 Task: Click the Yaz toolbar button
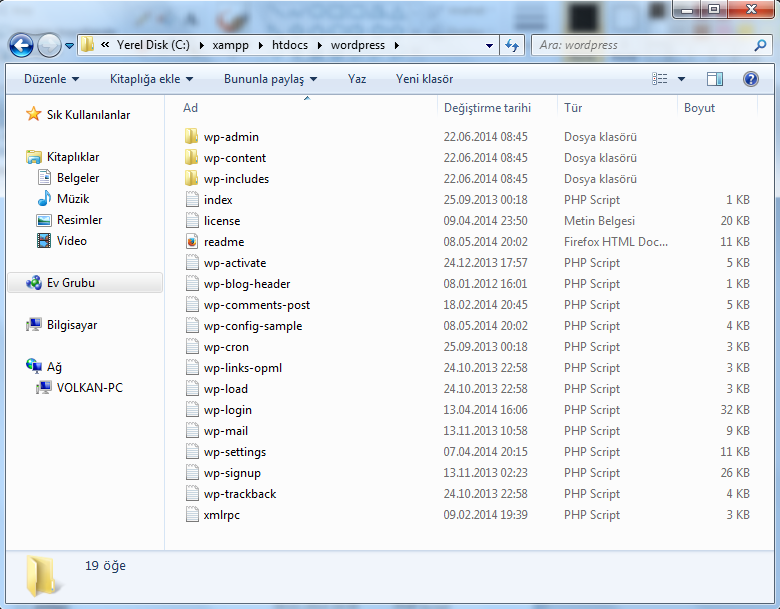click(357, 79)
